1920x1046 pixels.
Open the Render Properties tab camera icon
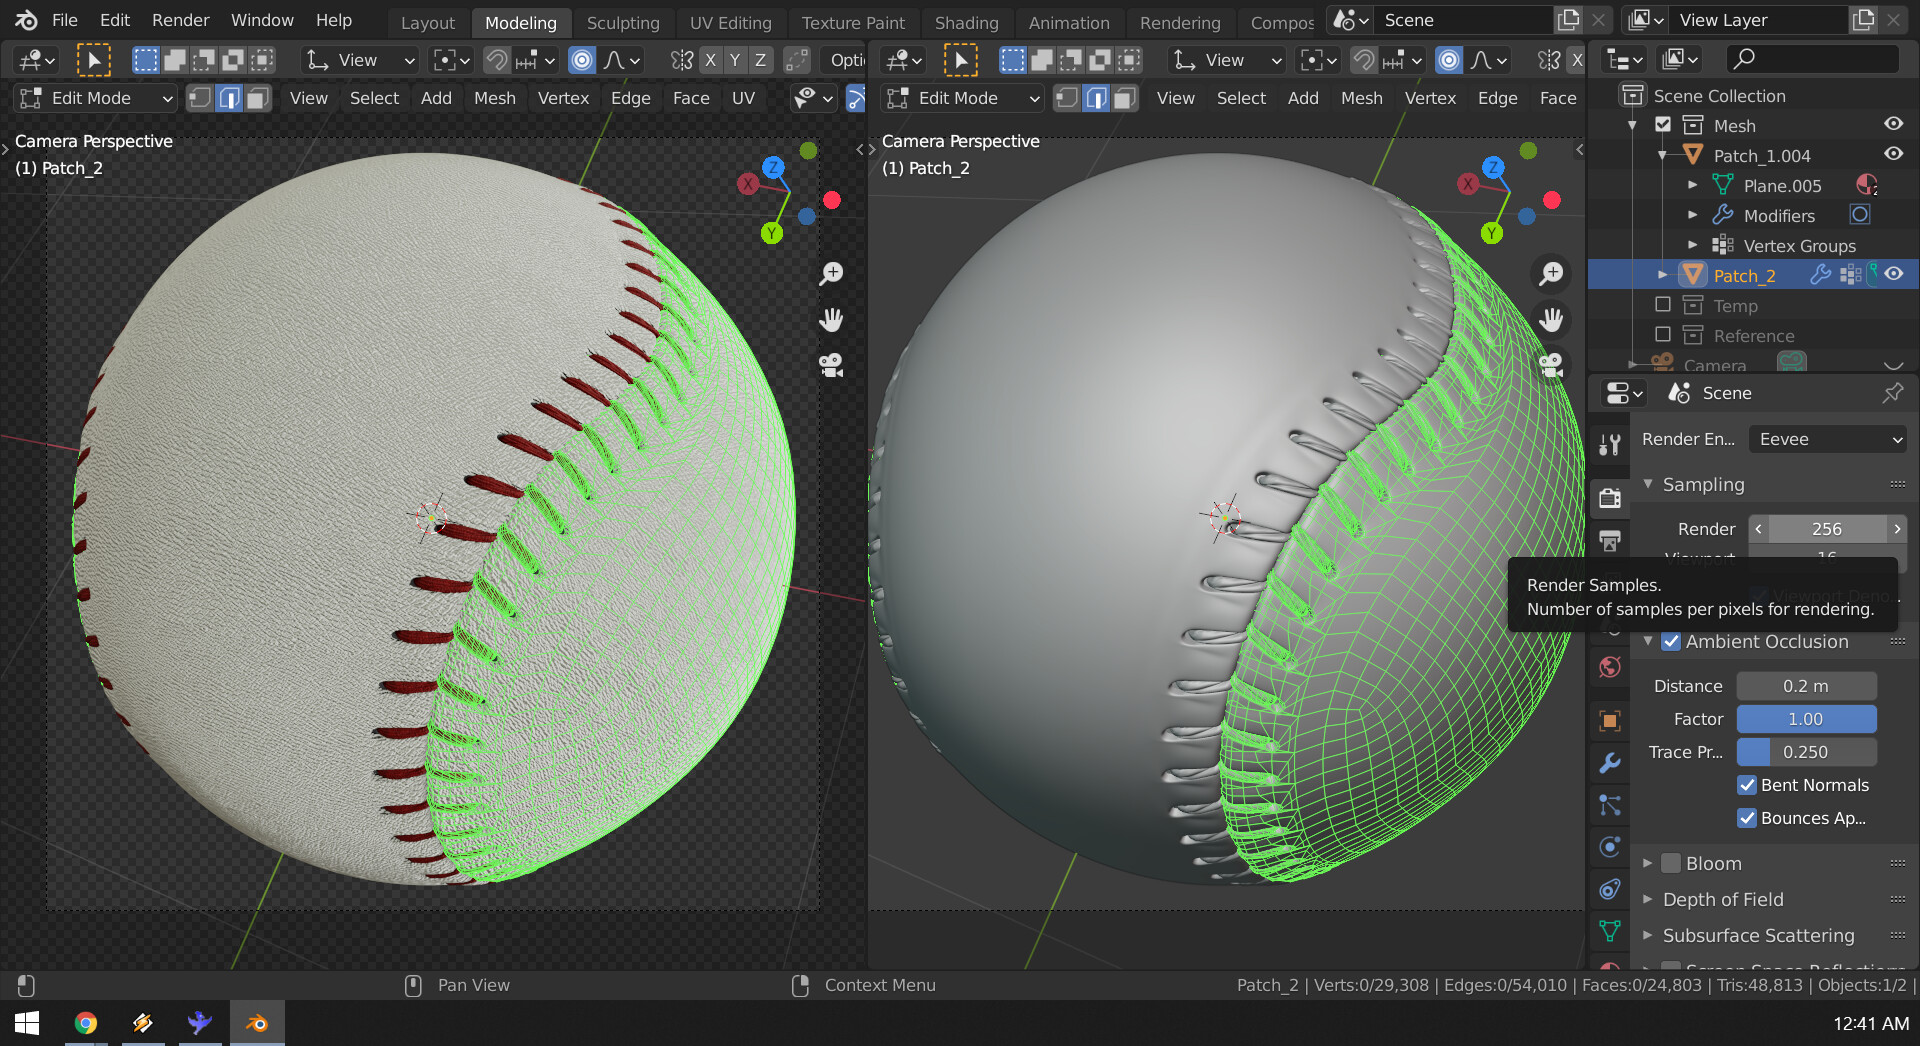coord(1610,497)
